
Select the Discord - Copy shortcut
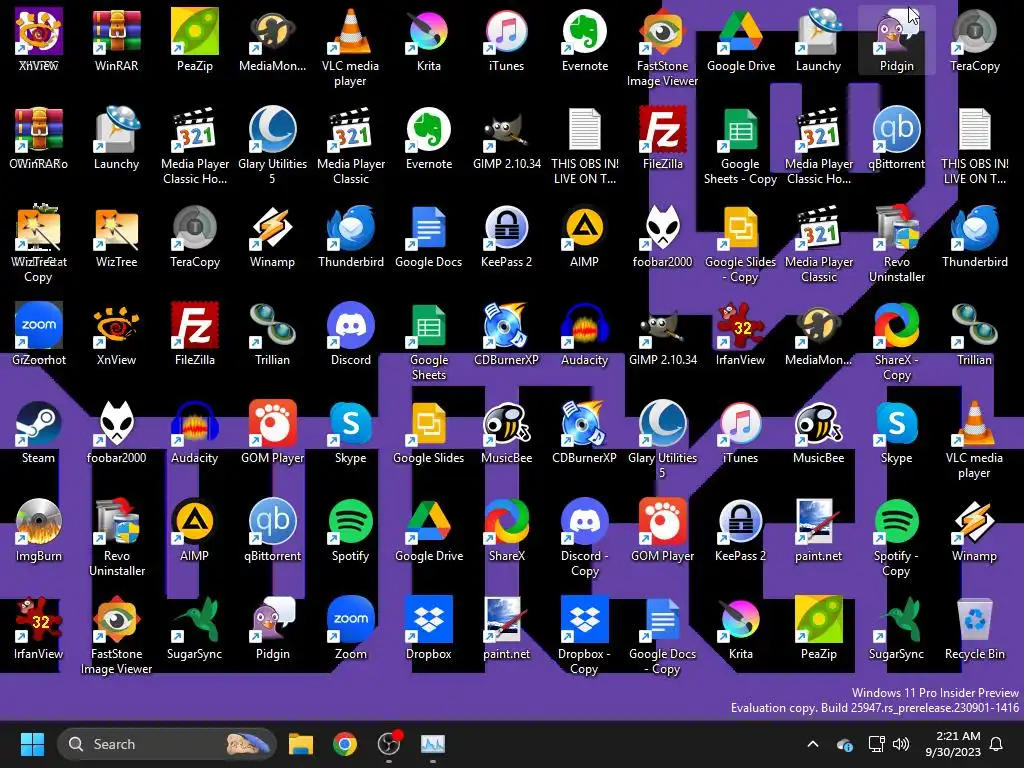[584, 537]
